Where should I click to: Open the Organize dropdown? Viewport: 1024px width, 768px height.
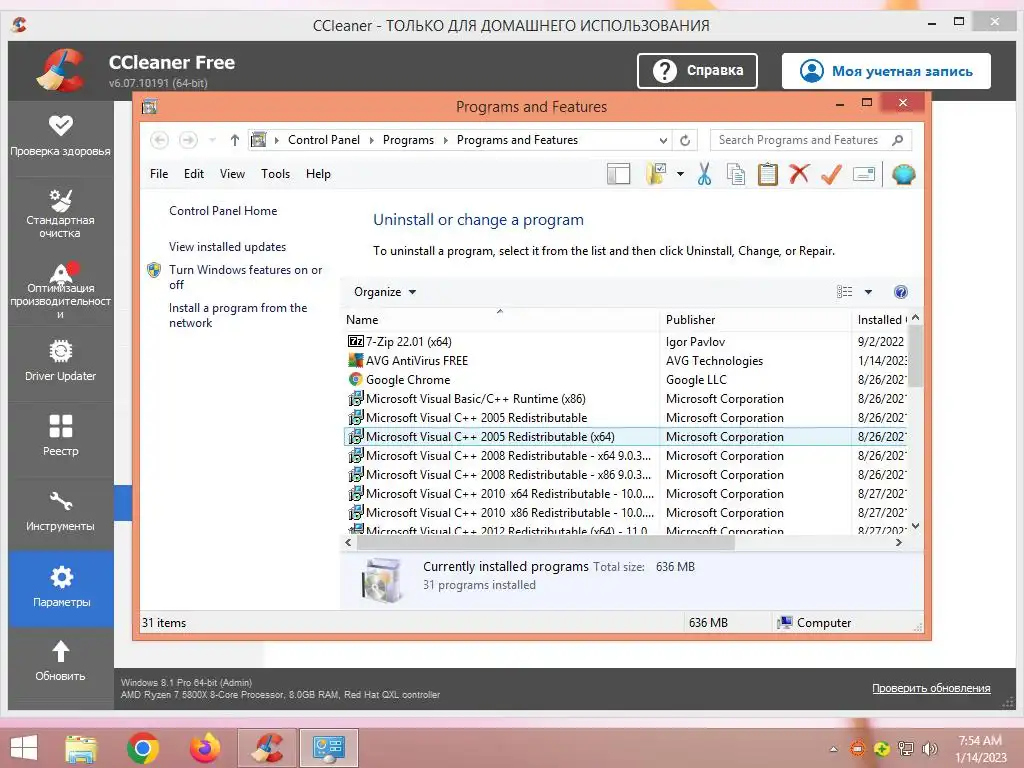click(x=385, y=292)
